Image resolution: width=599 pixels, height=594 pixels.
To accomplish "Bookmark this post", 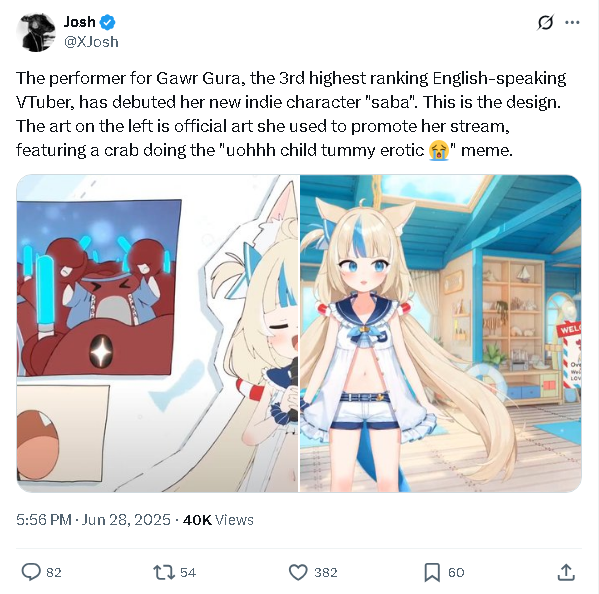I will click(x=432, y=572).
